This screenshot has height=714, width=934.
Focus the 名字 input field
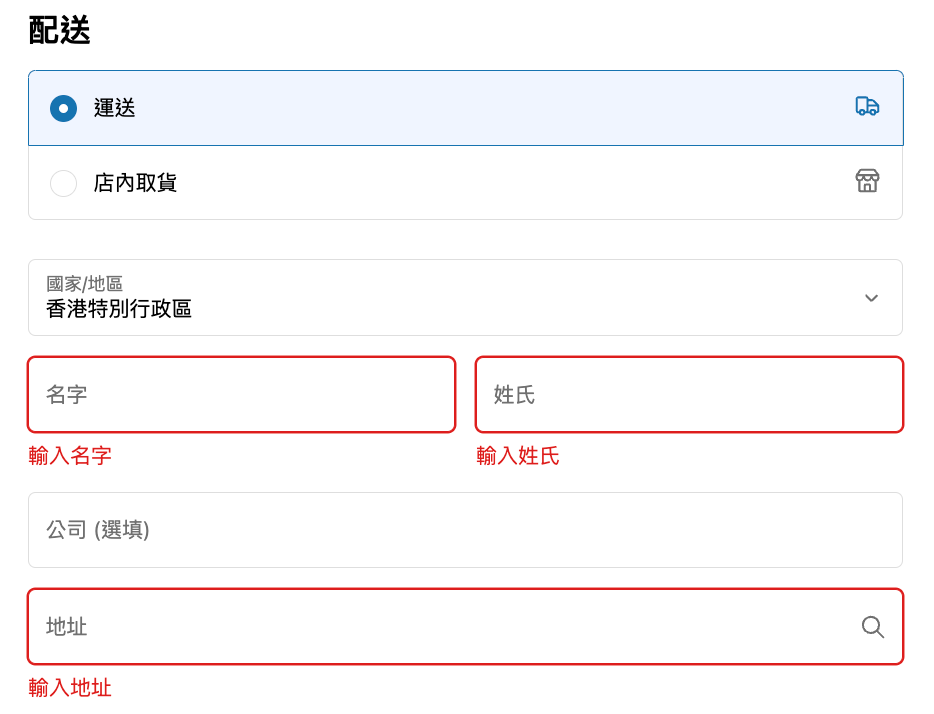pyautogui.click(x=242, y=395)
